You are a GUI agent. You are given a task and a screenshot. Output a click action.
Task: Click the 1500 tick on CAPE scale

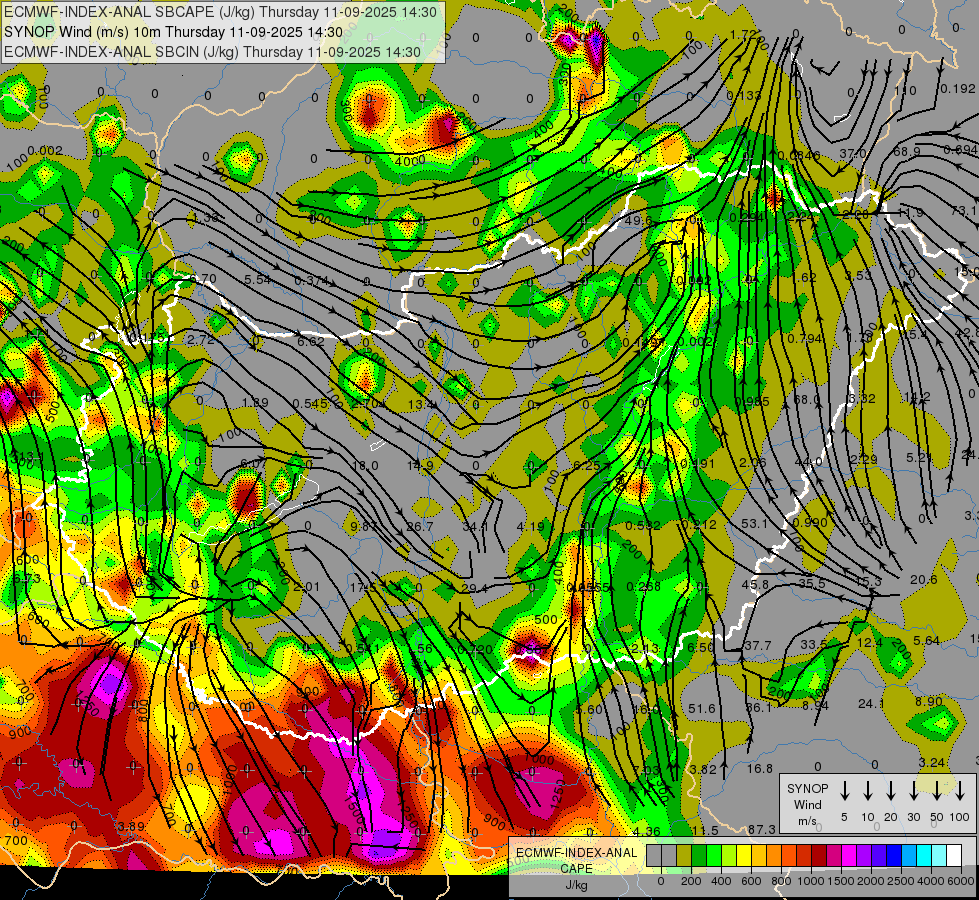pos(841,881)
